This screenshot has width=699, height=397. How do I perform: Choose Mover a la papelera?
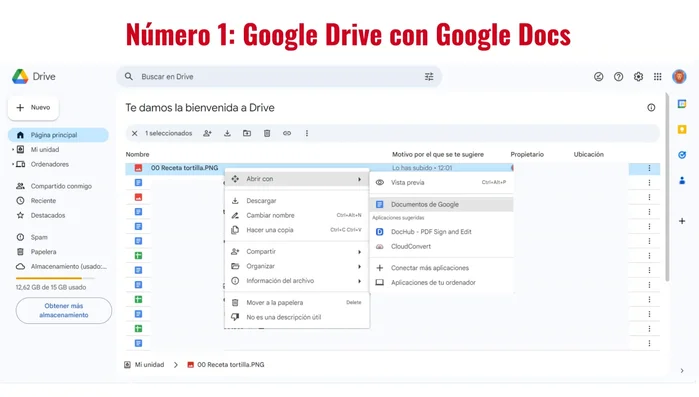click(297, 303)
